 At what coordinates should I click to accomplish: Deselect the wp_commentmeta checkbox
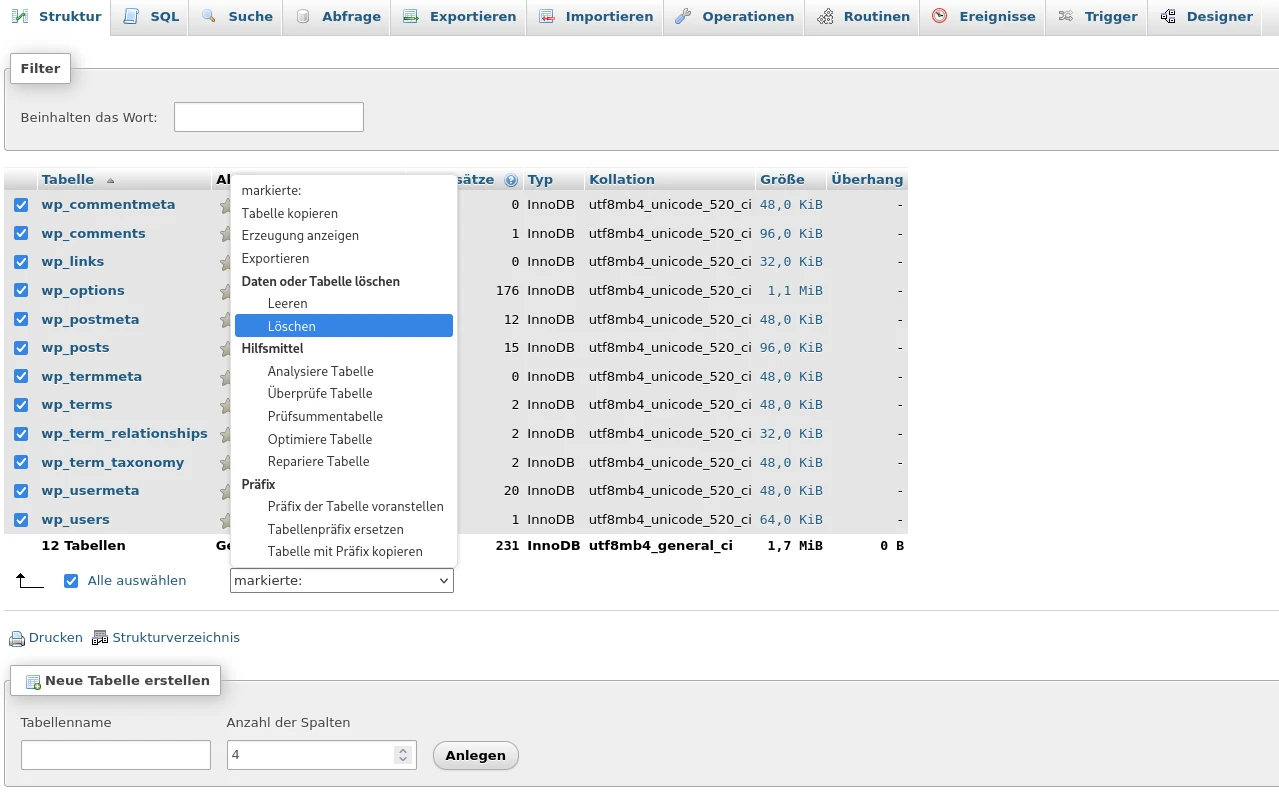coord(20,203)
